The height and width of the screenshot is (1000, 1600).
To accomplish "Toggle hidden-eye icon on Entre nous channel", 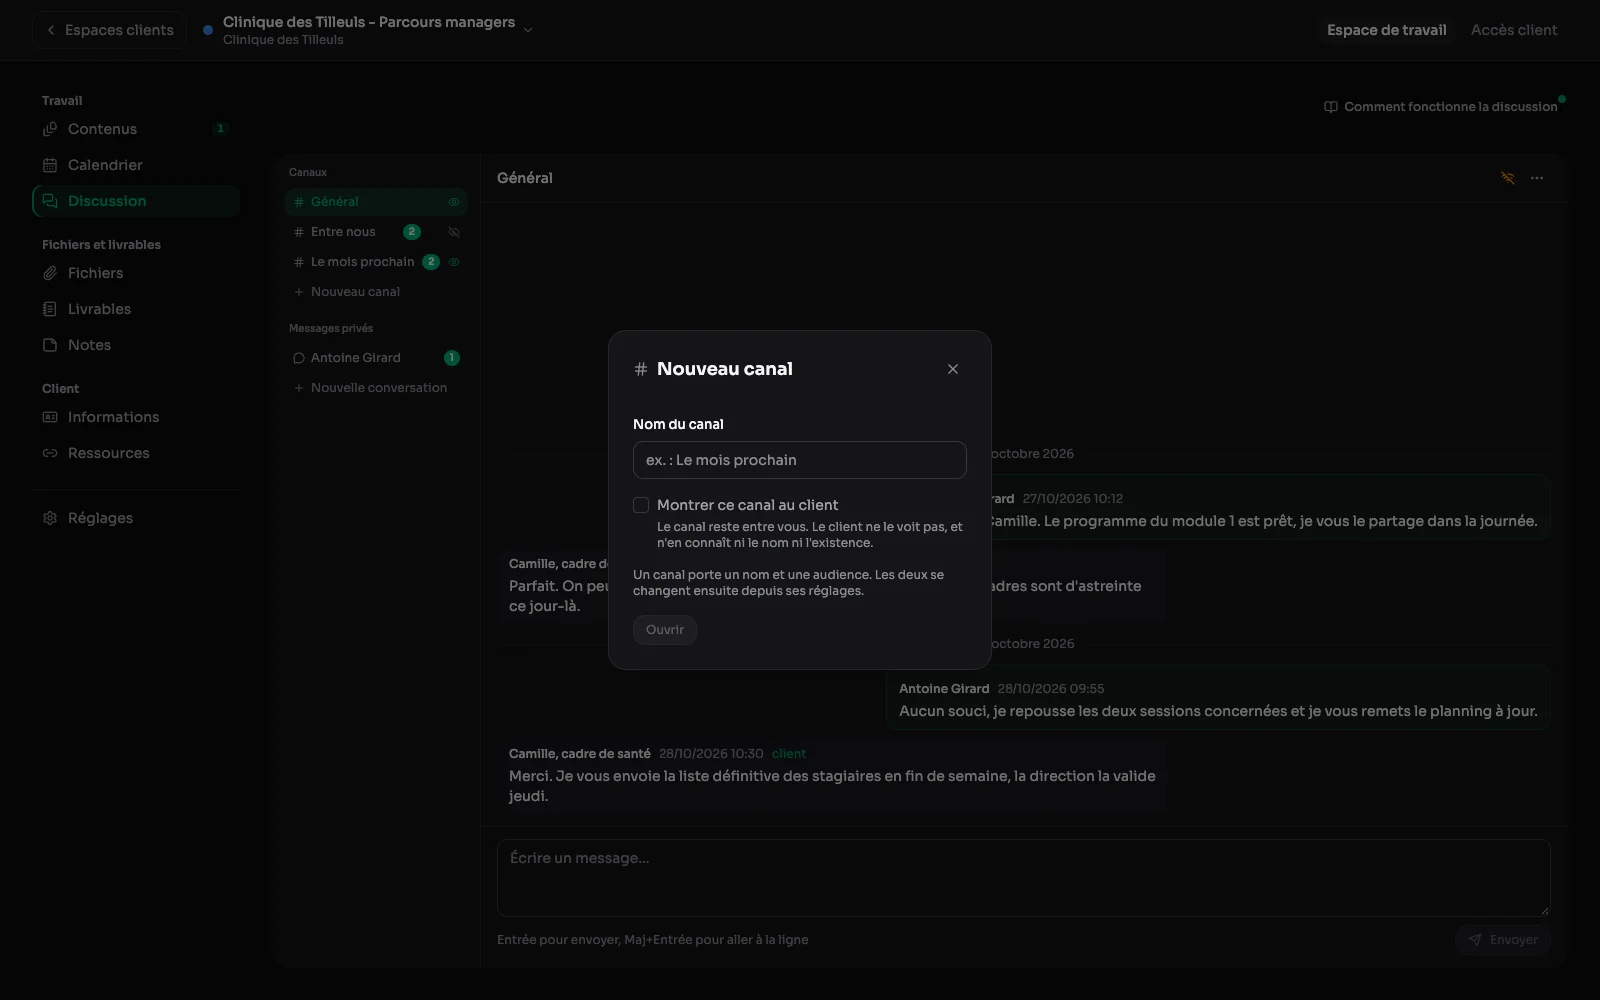I will (x=454, y=232).
